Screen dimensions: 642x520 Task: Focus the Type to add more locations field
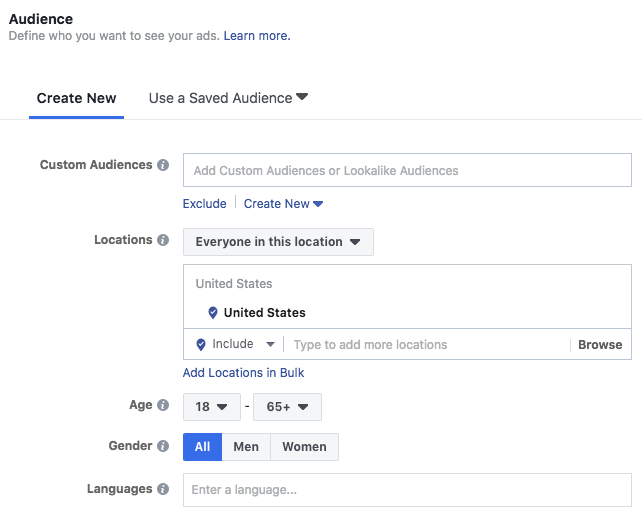coord(428,345)
